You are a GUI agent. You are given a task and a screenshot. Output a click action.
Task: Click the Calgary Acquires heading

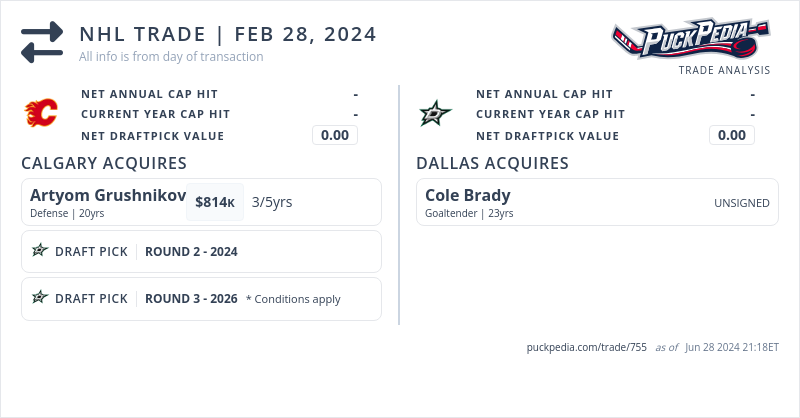tap(104, 163)
